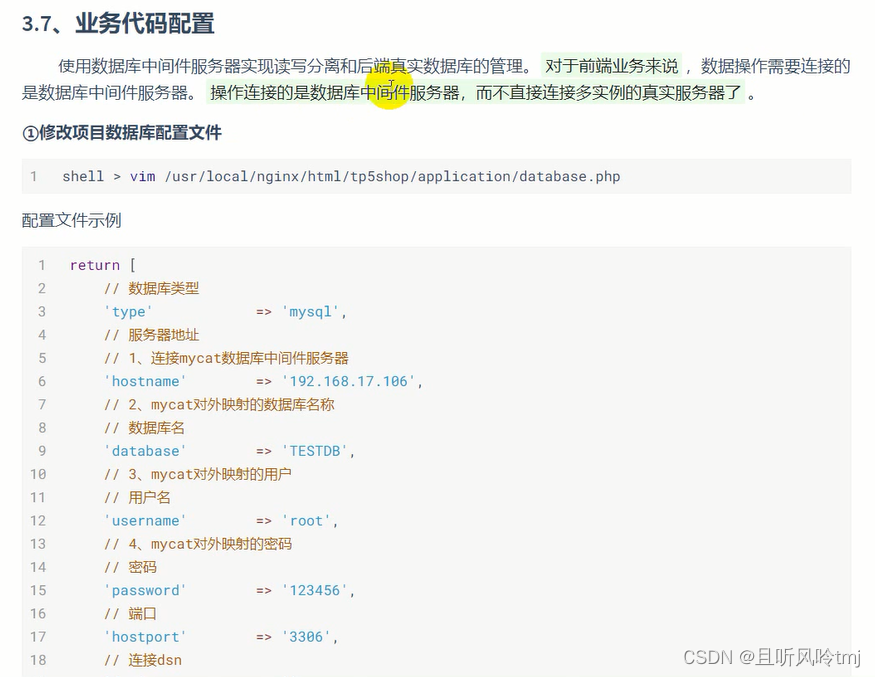Click line number 9 in the code block
This screenshot has height=677, width=875.
[38, 451]
